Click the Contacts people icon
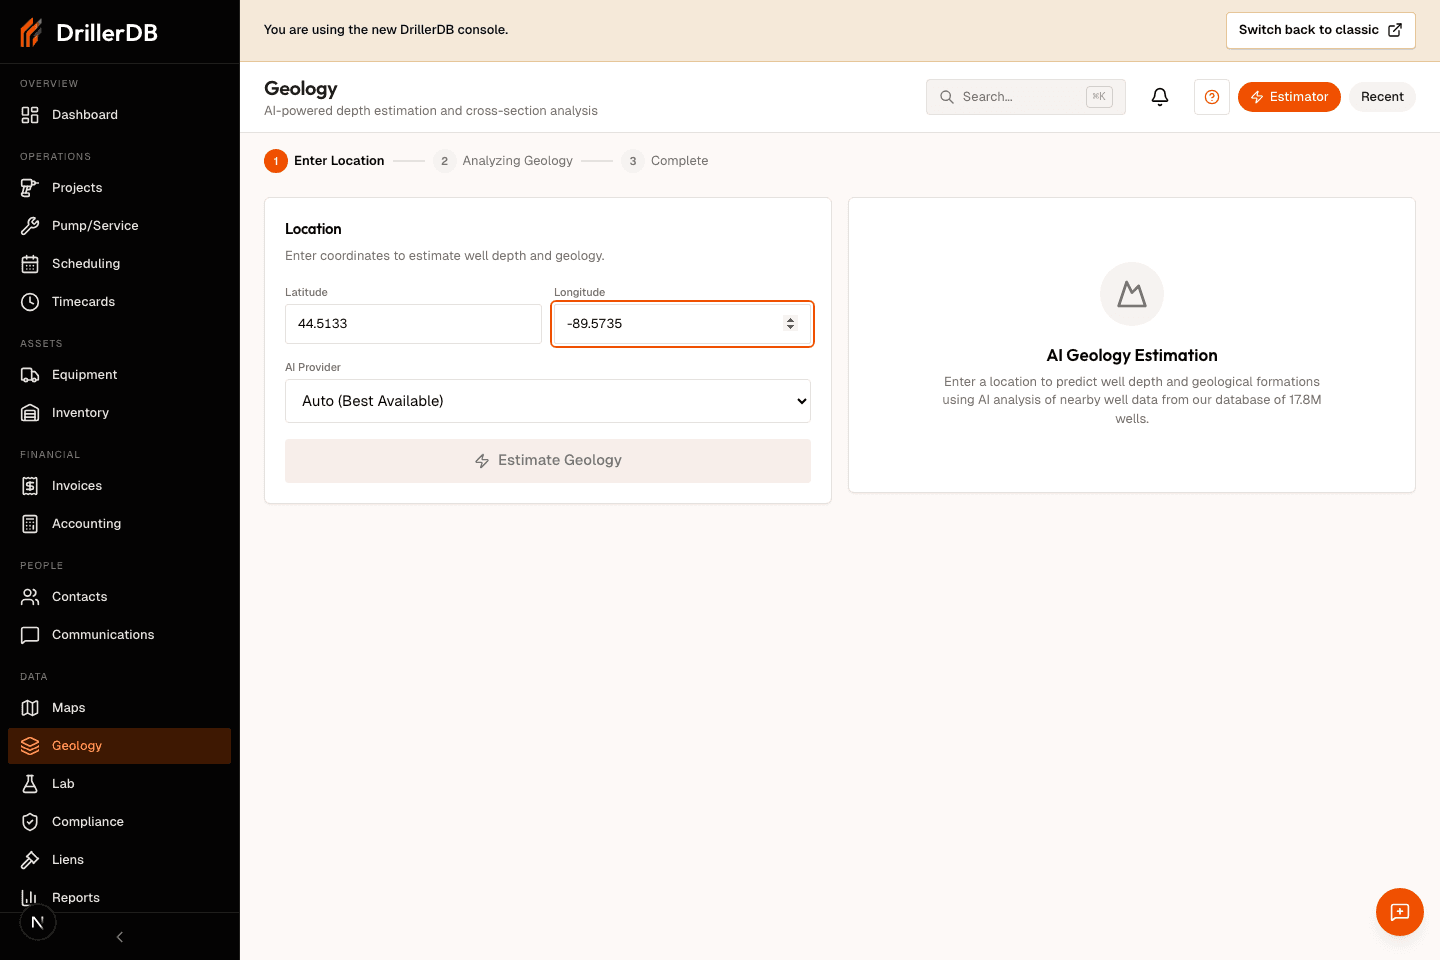 pyautogui.click(x=30, y=597)
